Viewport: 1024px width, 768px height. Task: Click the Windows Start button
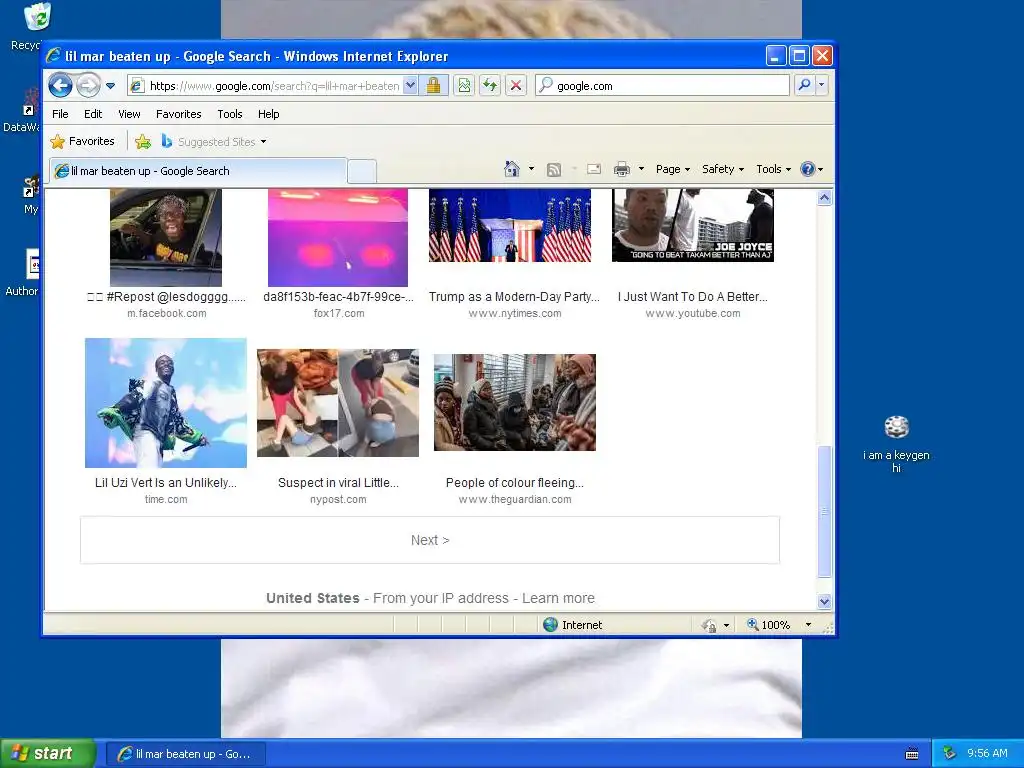coord(48,754)
